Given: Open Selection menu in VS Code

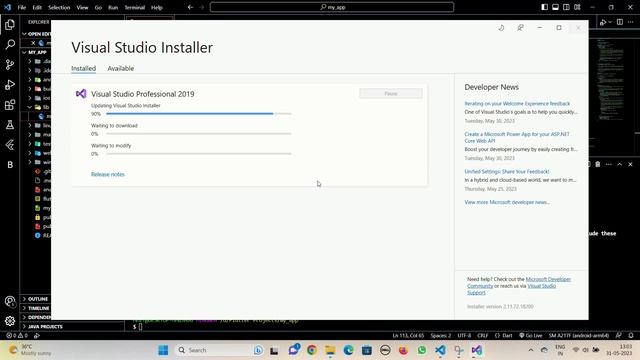Looking at the screenshot, I should (59, 7).
